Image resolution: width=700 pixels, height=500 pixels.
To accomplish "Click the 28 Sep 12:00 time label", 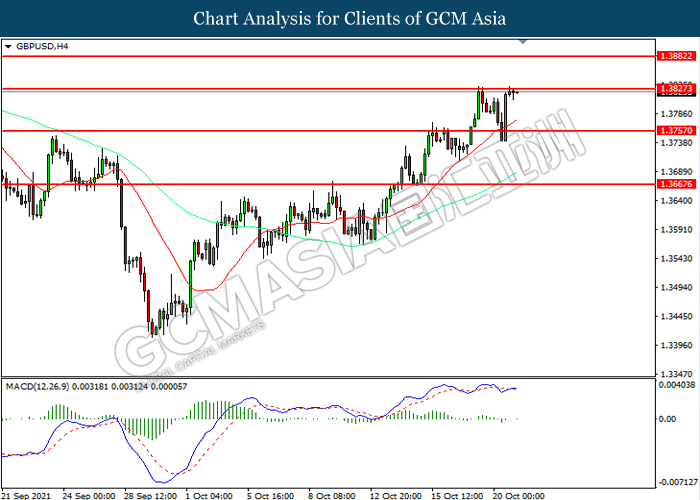I will point(150,496).
